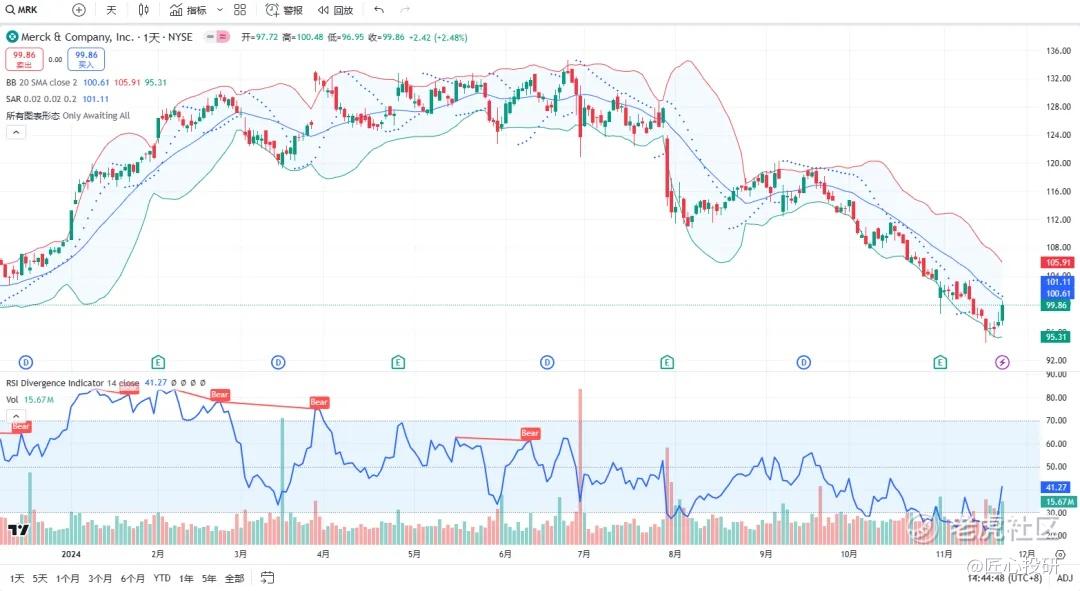This screenshot has width=1080, height=591.
Task: Select the SAR 0.02 0.02 0.2 legend
Action: point(41,98)
